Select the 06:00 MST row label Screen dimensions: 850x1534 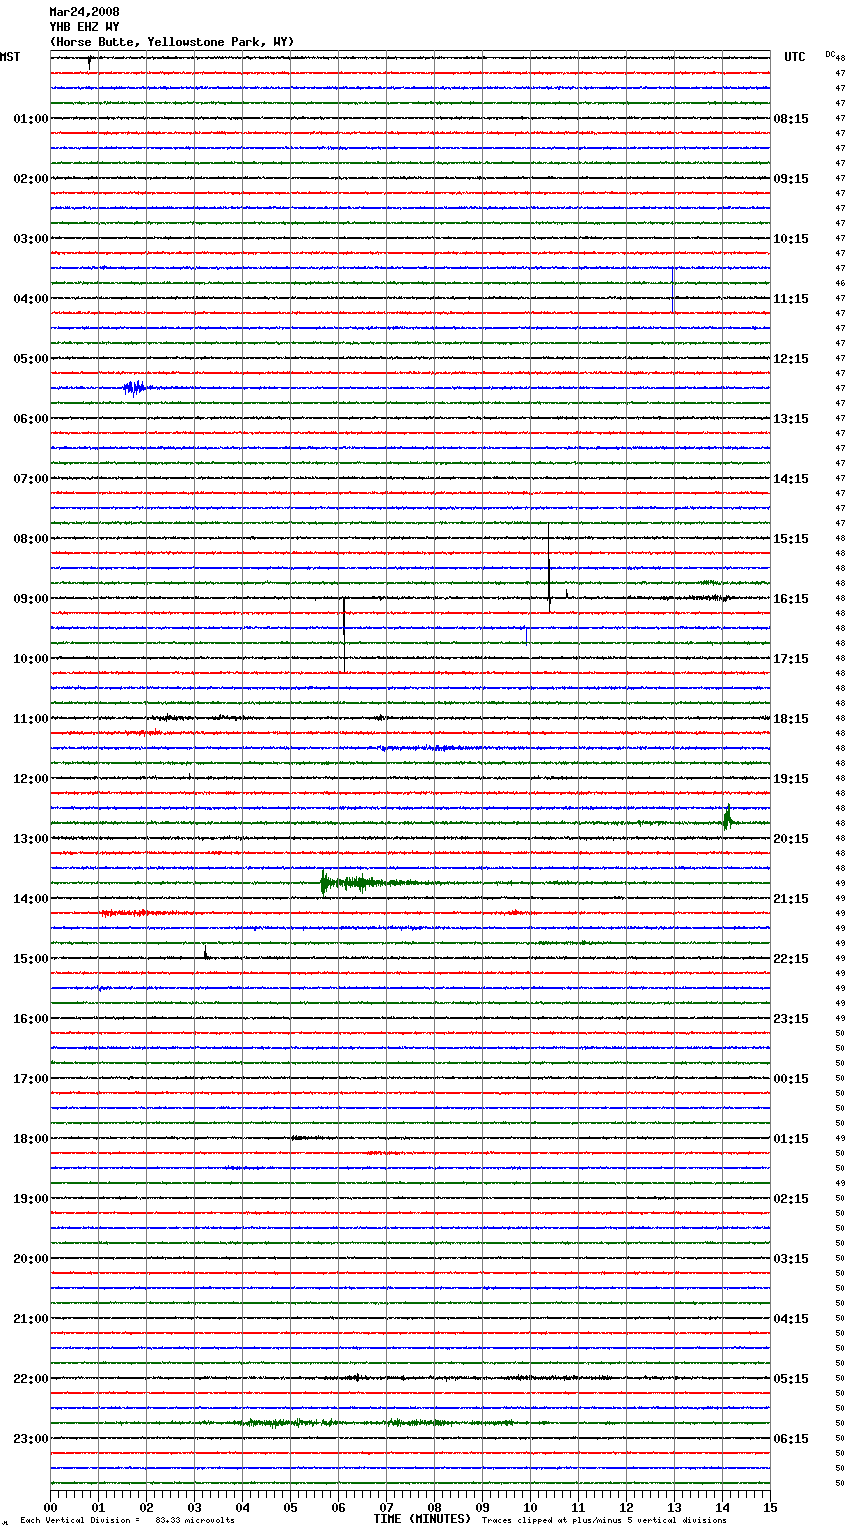tap(31, 419)
